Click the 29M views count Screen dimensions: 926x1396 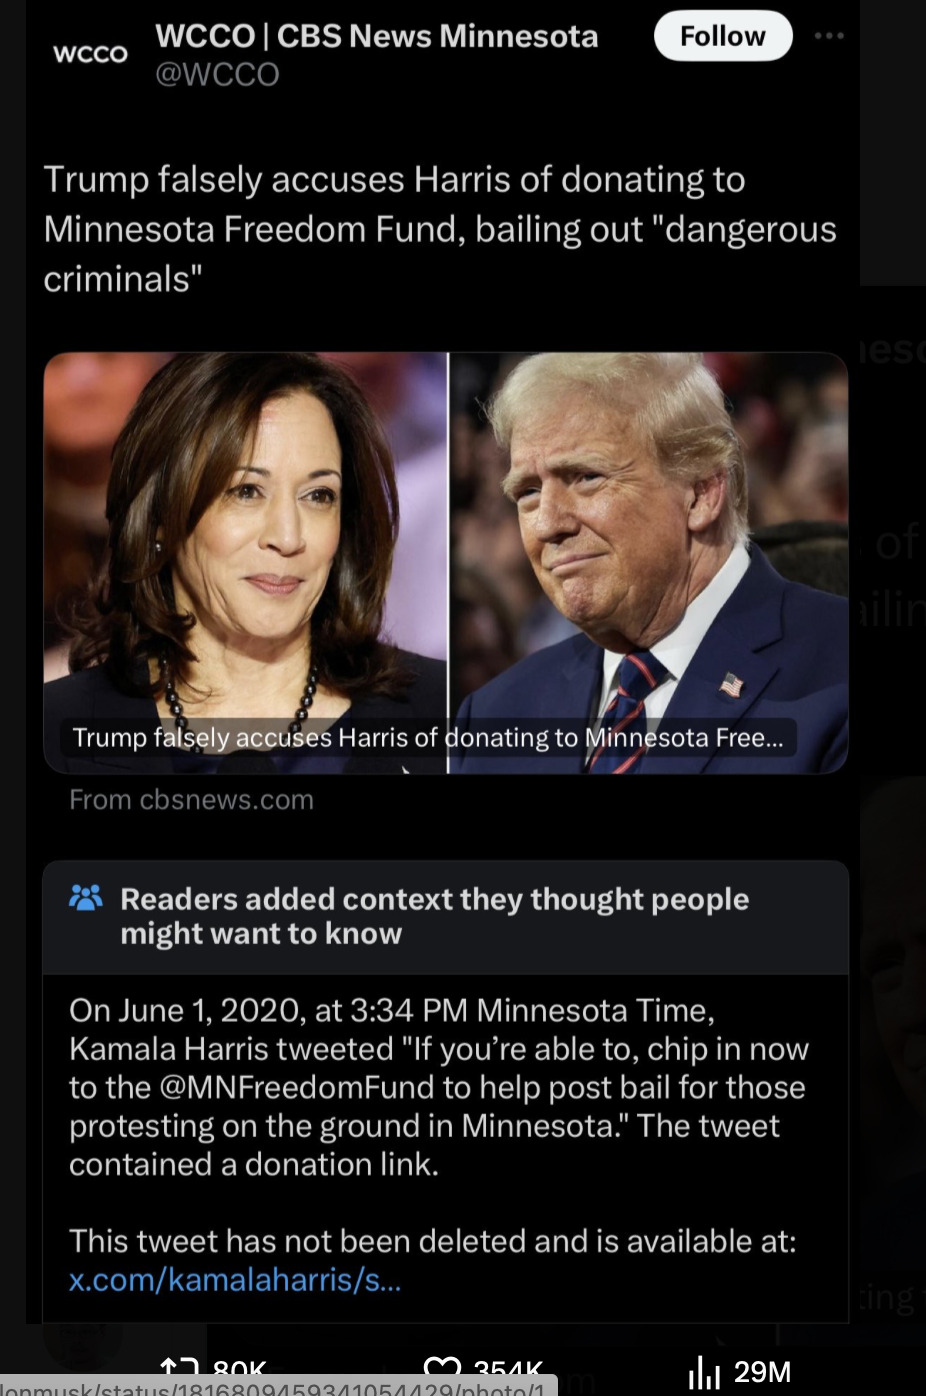tap(763, 1372)
